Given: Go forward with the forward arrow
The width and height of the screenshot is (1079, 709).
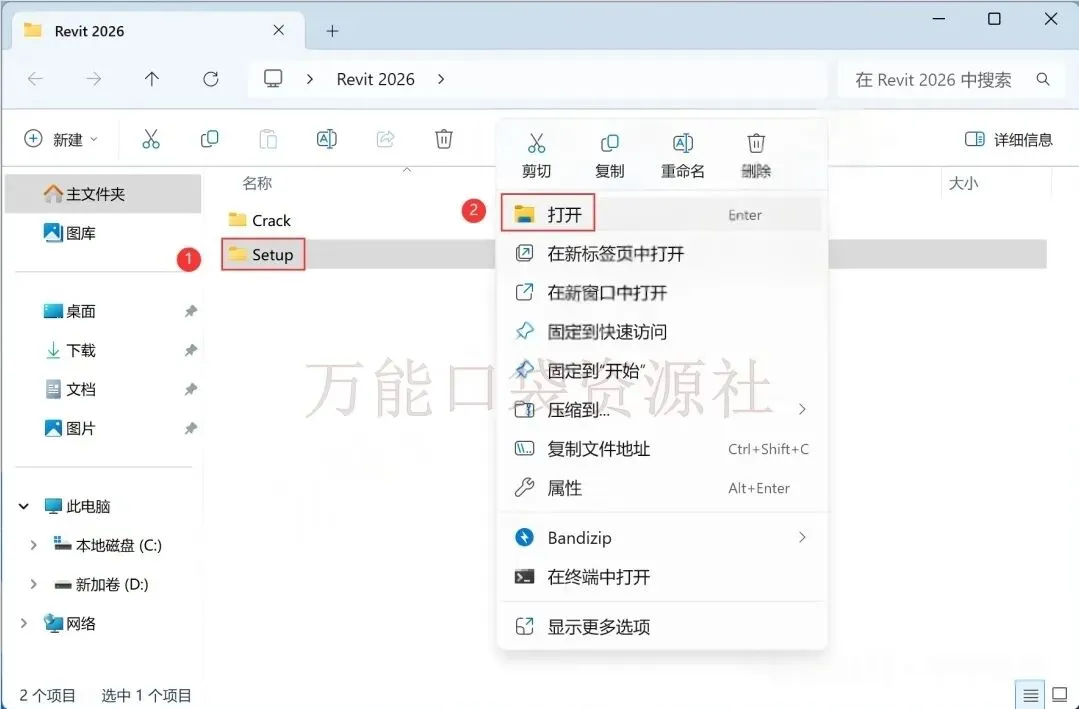Looking at the screenshot, I should coord(94,79).
